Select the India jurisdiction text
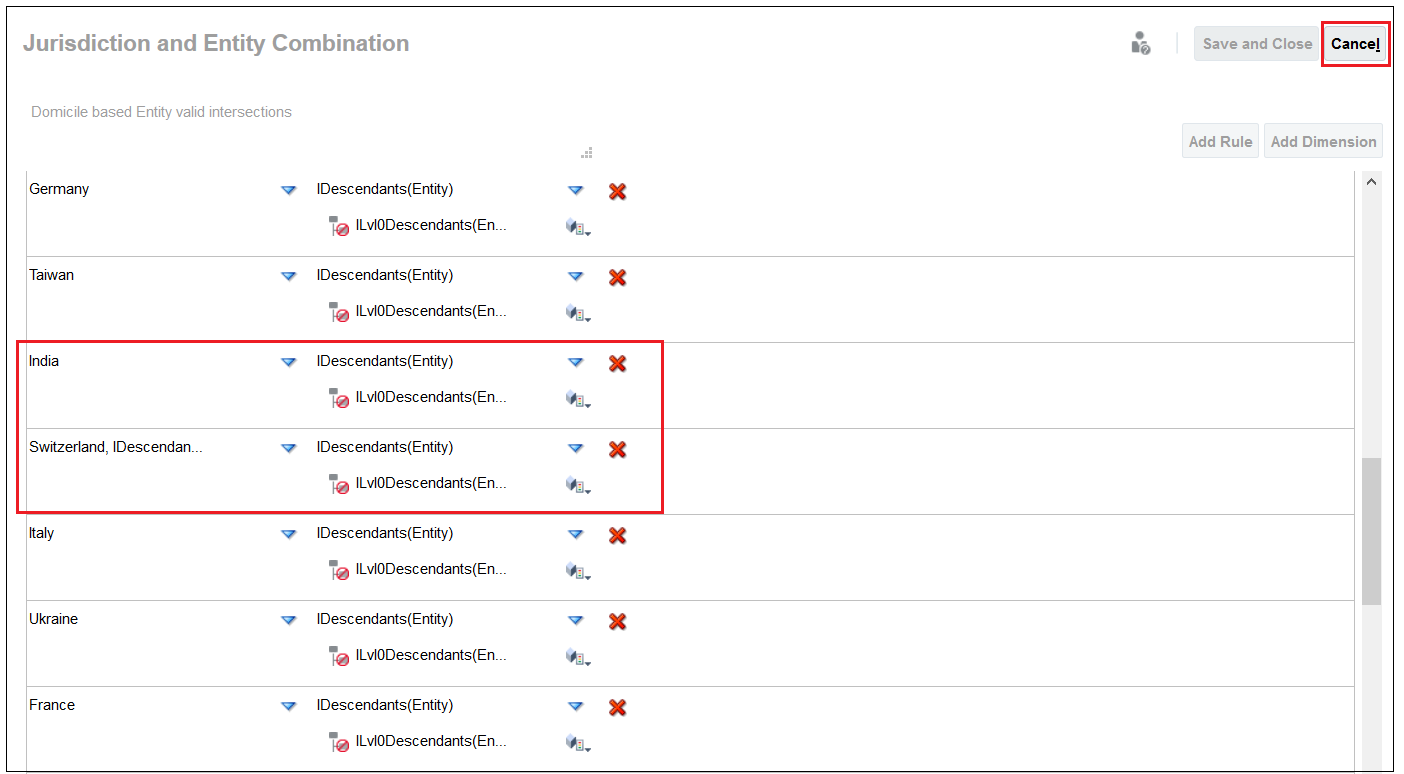 [44, 361]
